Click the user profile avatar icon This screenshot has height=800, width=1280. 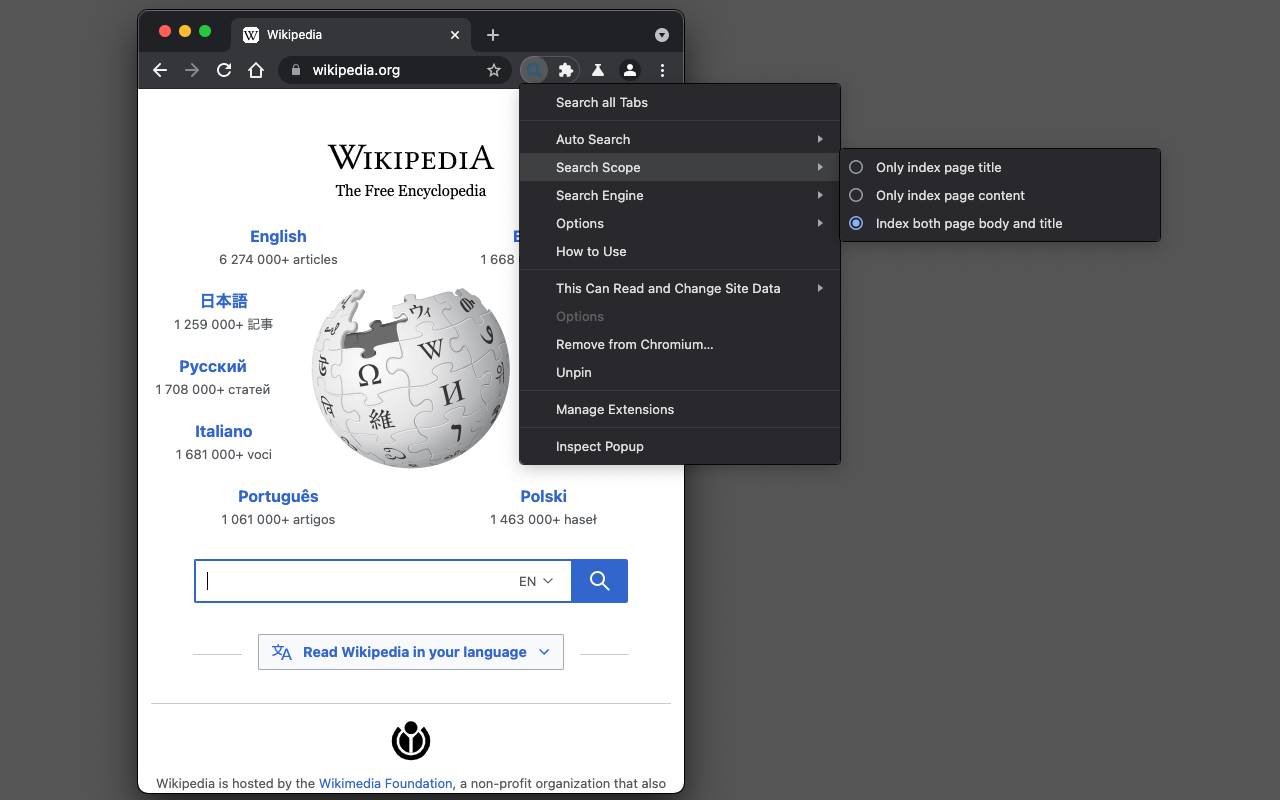[629, 70]
